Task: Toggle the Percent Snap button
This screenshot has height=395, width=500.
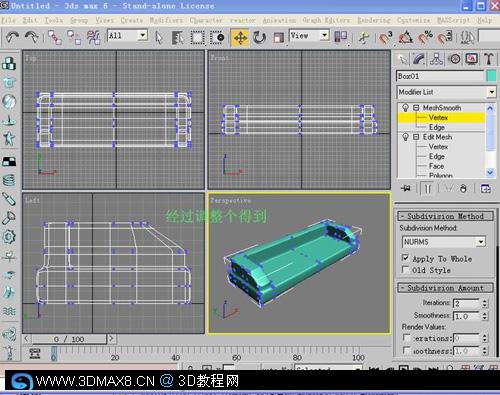Action: pos(425,37)
